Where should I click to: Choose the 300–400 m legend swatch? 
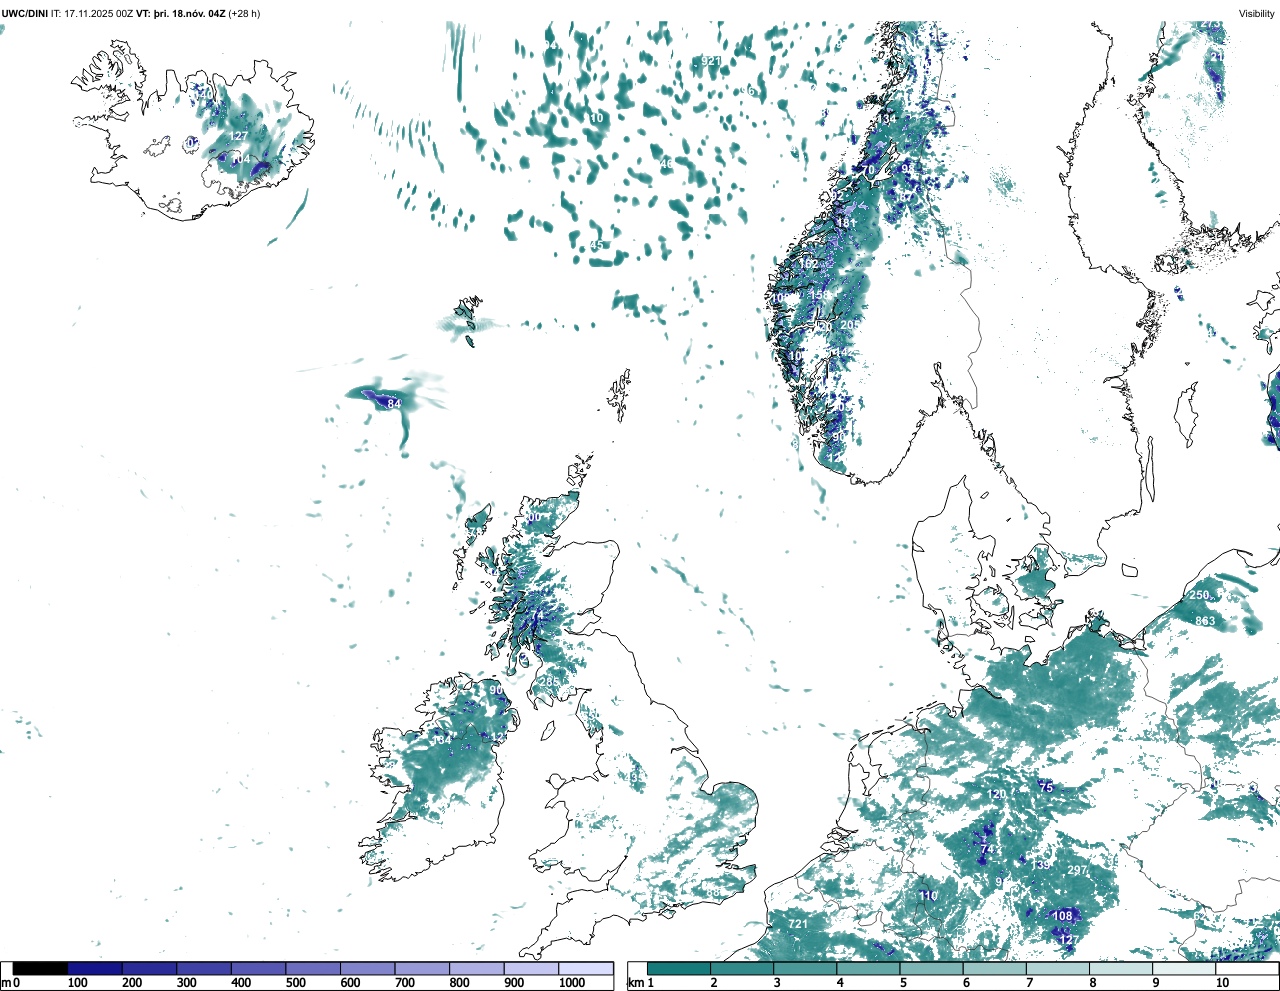pyautogui.click(x=204, y=969)
